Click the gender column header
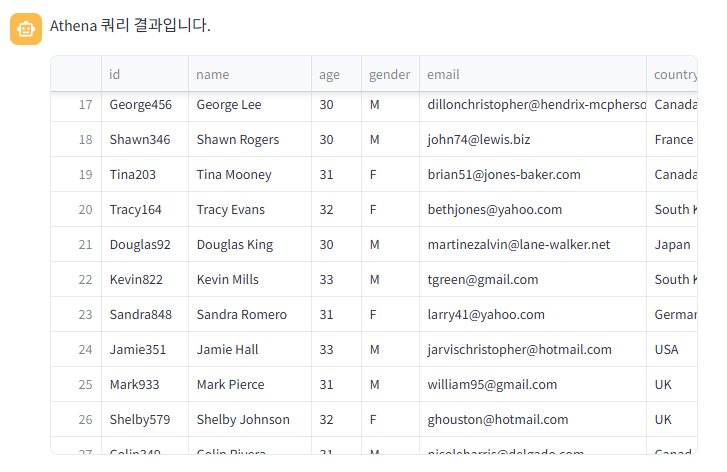 click(x=390, y=74)
